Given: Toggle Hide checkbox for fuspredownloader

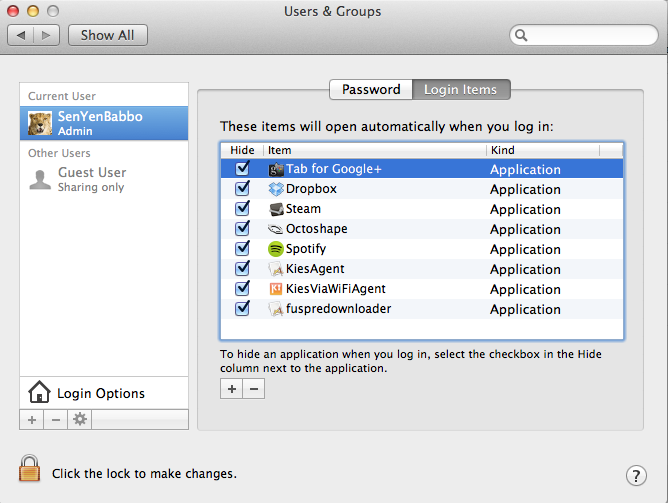Looking at the screenshot, I should coord(242,308).
